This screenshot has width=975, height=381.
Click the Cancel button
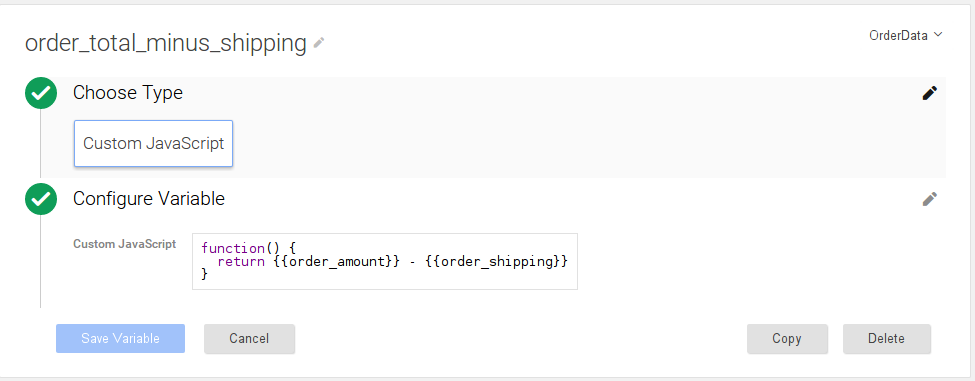249,339
